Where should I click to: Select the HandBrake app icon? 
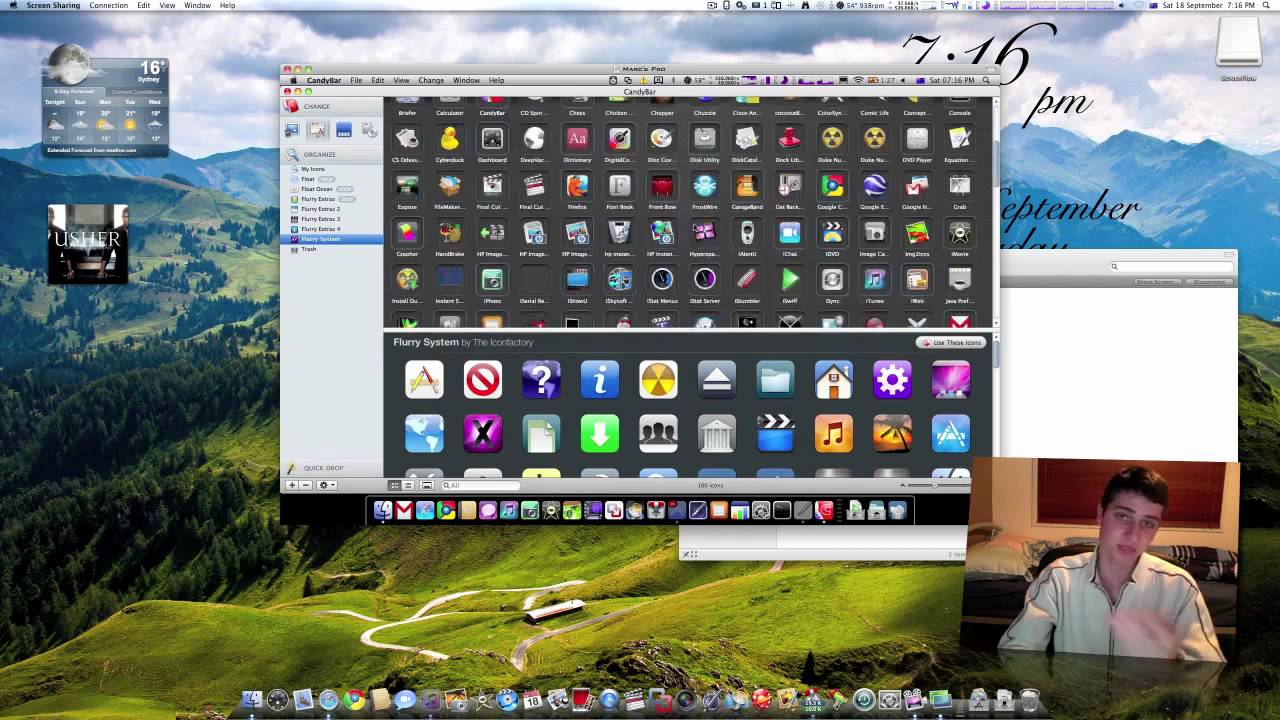point(450,232)
